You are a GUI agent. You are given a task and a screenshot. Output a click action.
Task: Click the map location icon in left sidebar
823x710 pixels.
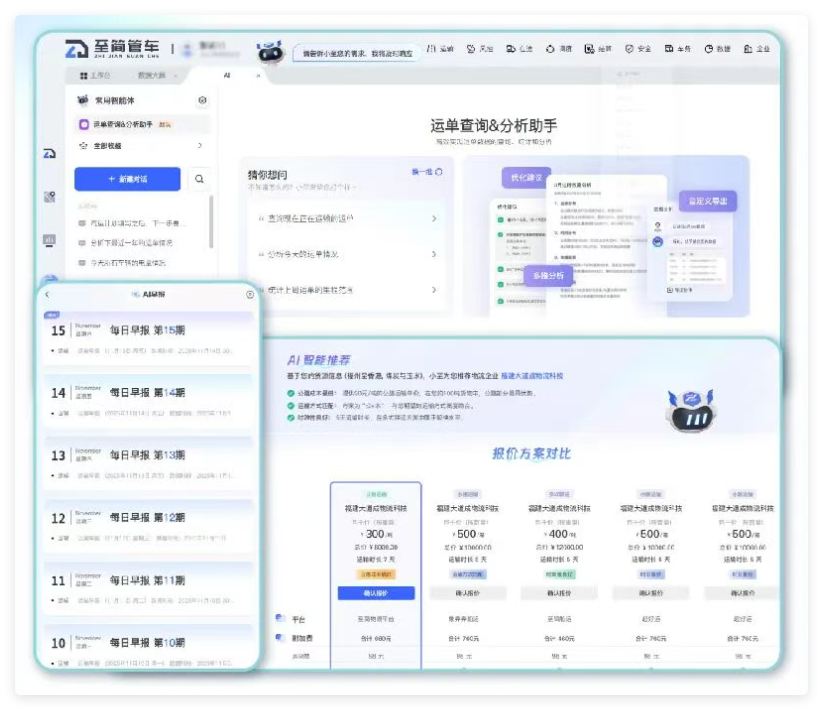tap(49, 197)
